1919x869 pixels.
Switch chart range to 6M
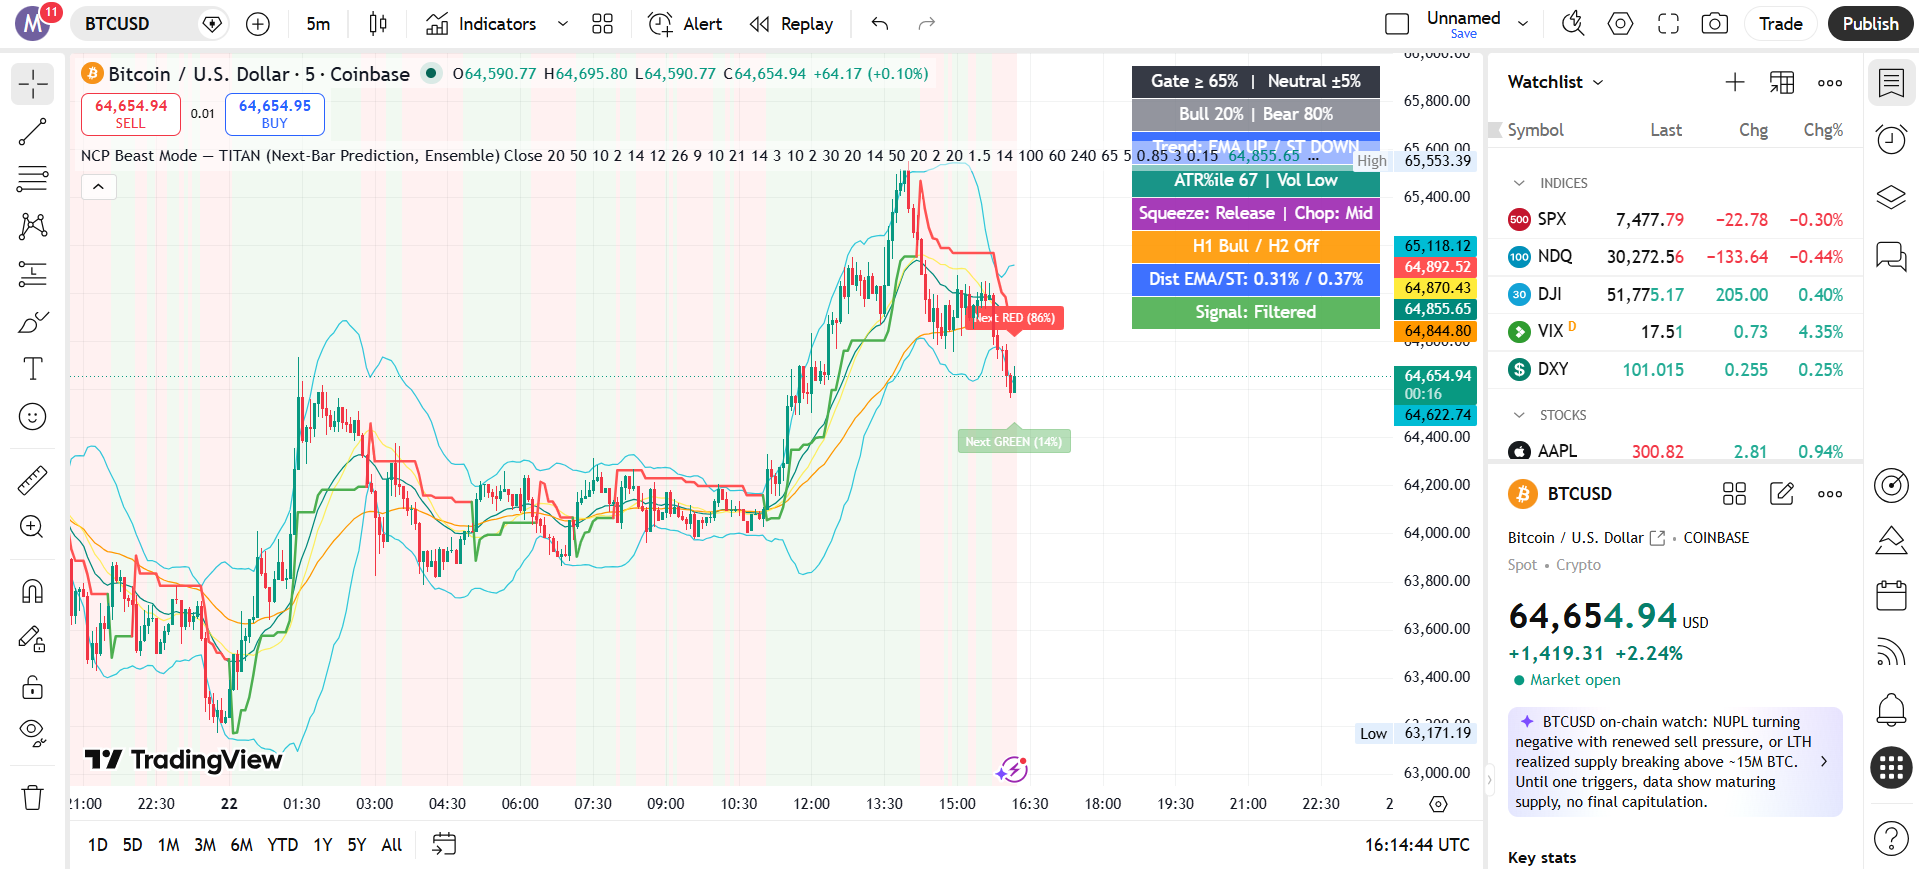(241, 845)
